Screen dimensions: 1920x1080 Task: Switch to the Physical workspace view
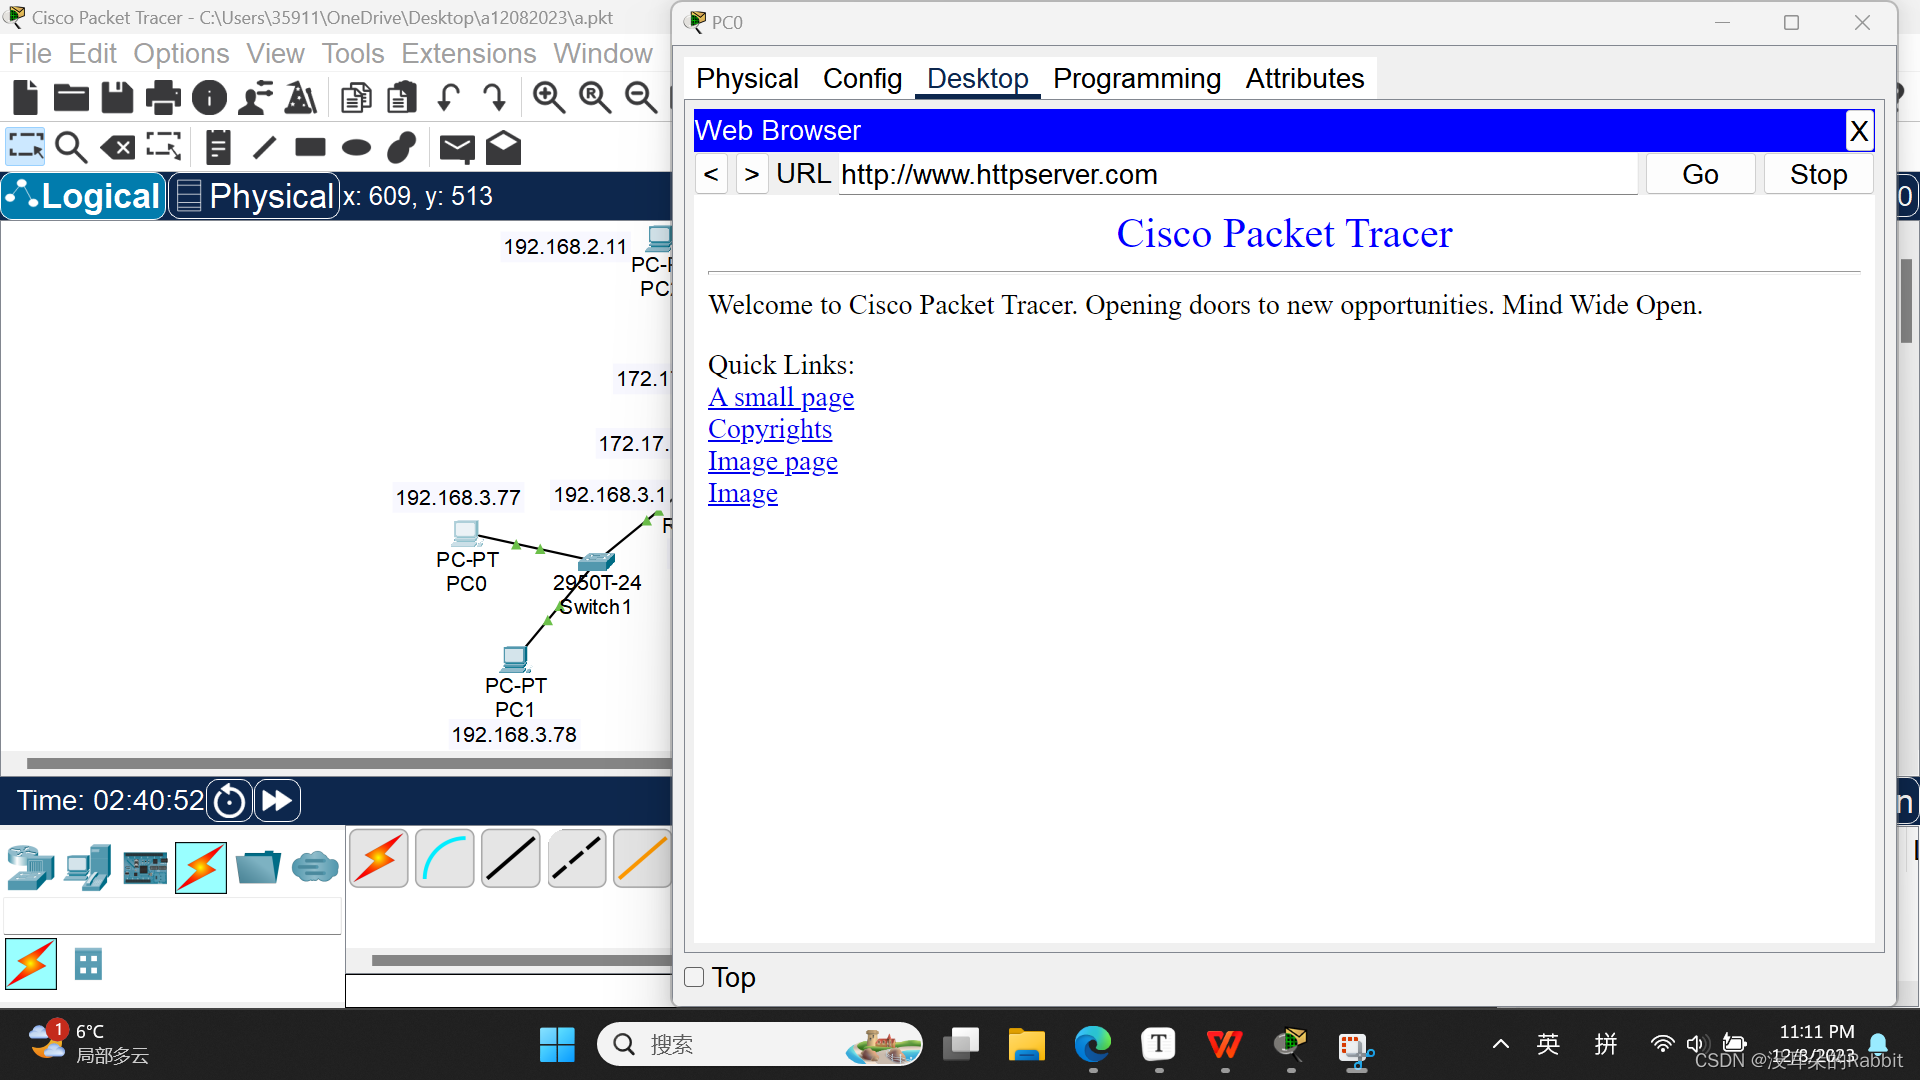[254, 196]
